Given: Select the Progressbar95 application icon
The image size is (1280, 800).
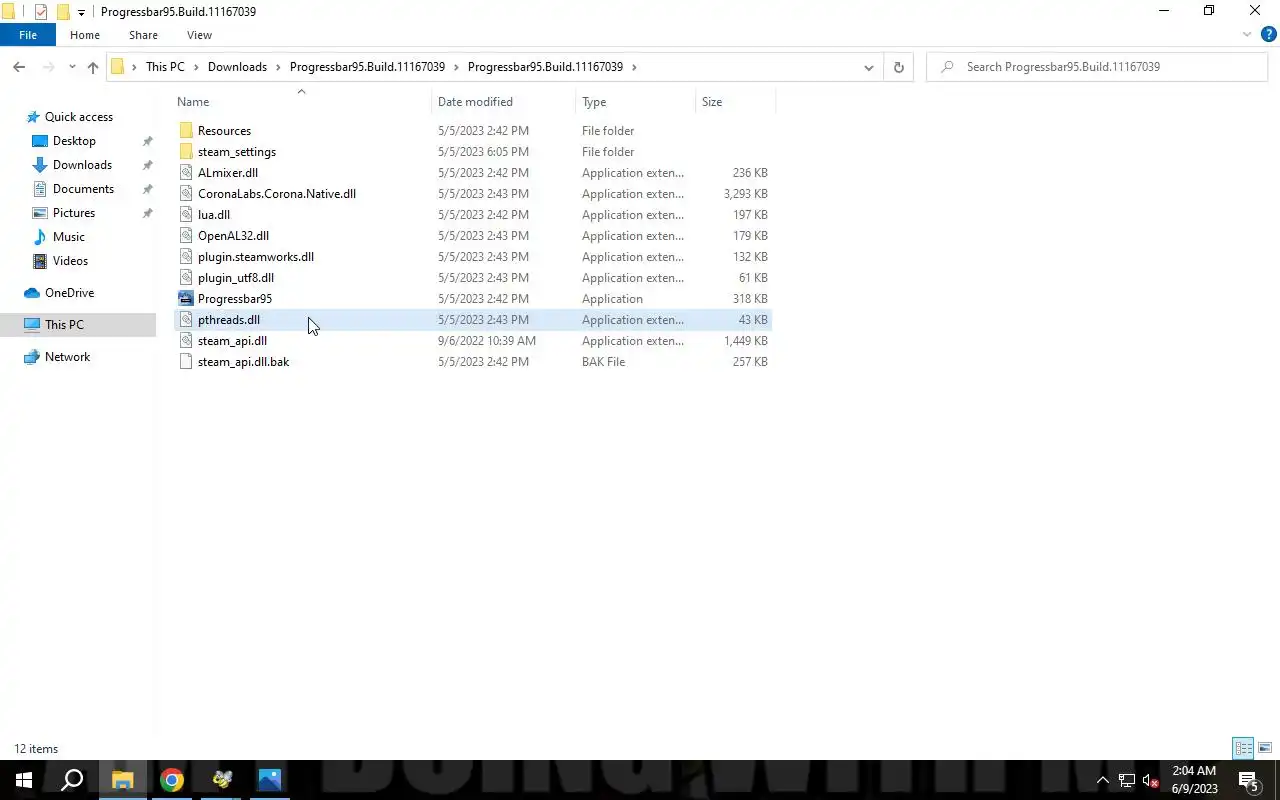Looking at the screenshot, I should [x=186, y=299].
